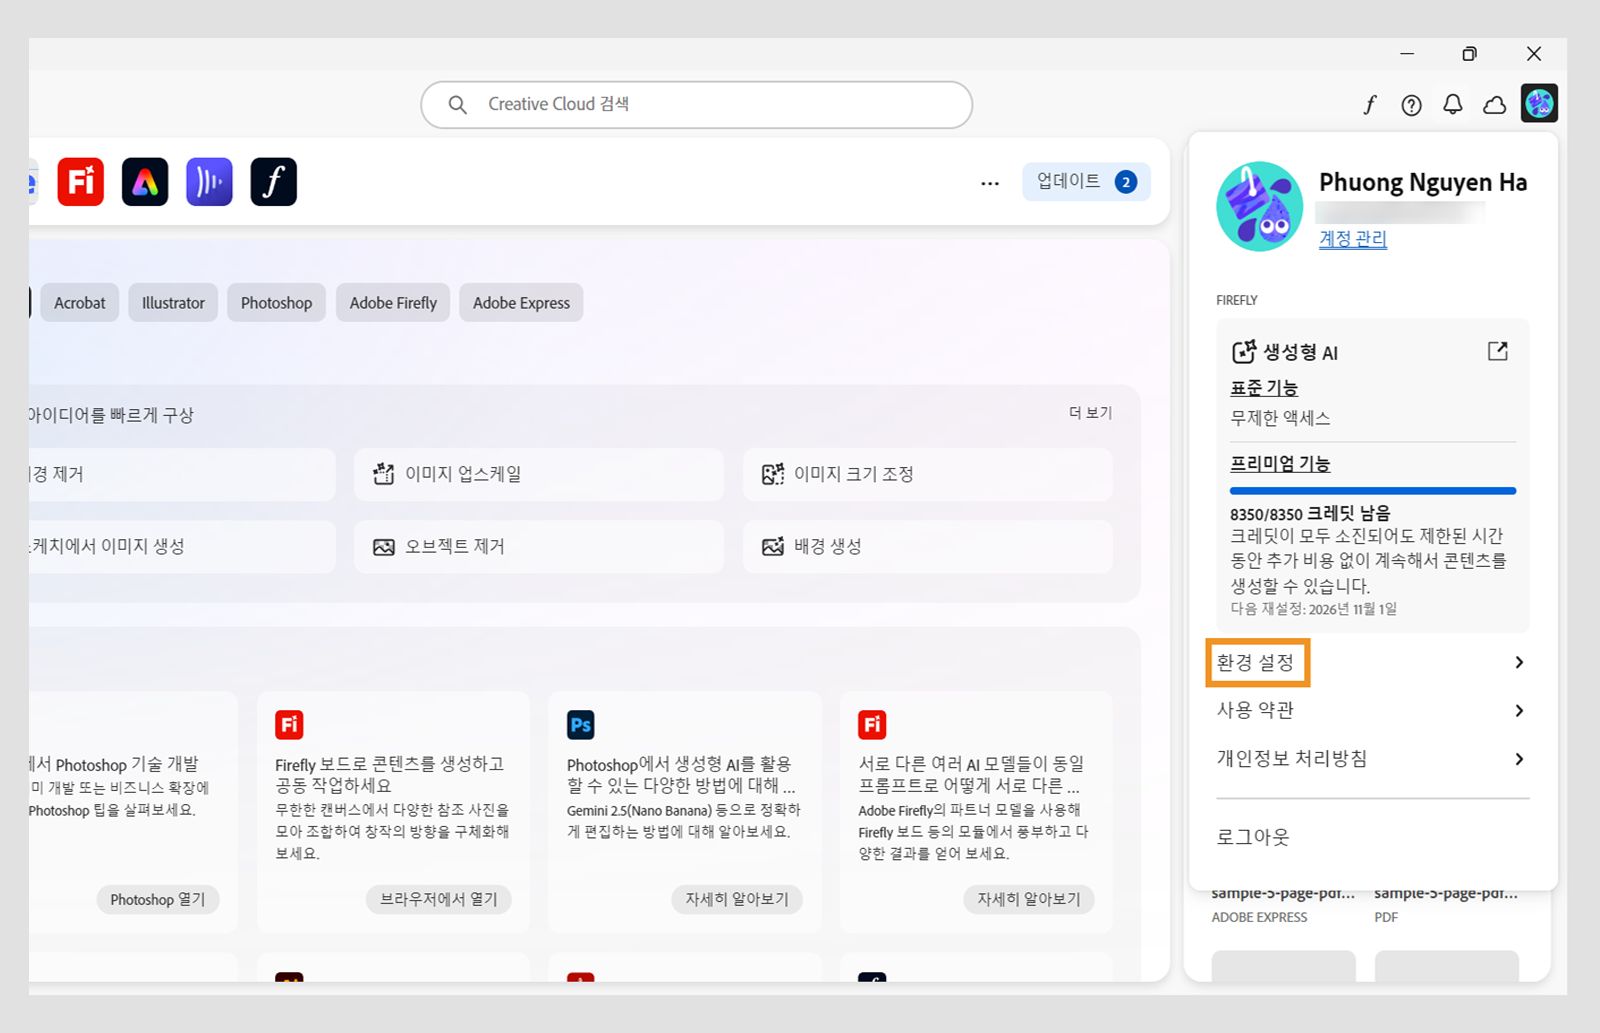Viewport: 1600px width, 1033px height.
Task: Expand the 사용 약관 chevron
Action: pos(1519,711)
